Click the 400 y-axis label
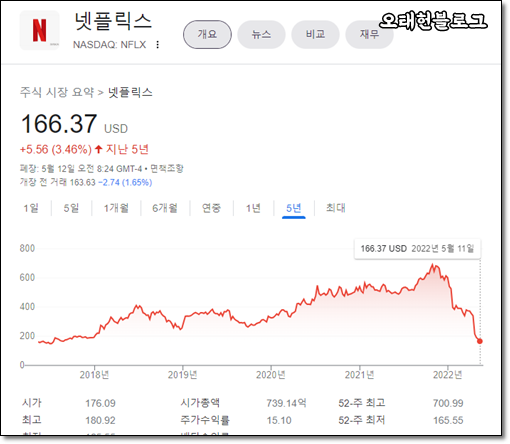Image resolution: width=510 pixels, height=444 pixels. [x=27, y=307]
